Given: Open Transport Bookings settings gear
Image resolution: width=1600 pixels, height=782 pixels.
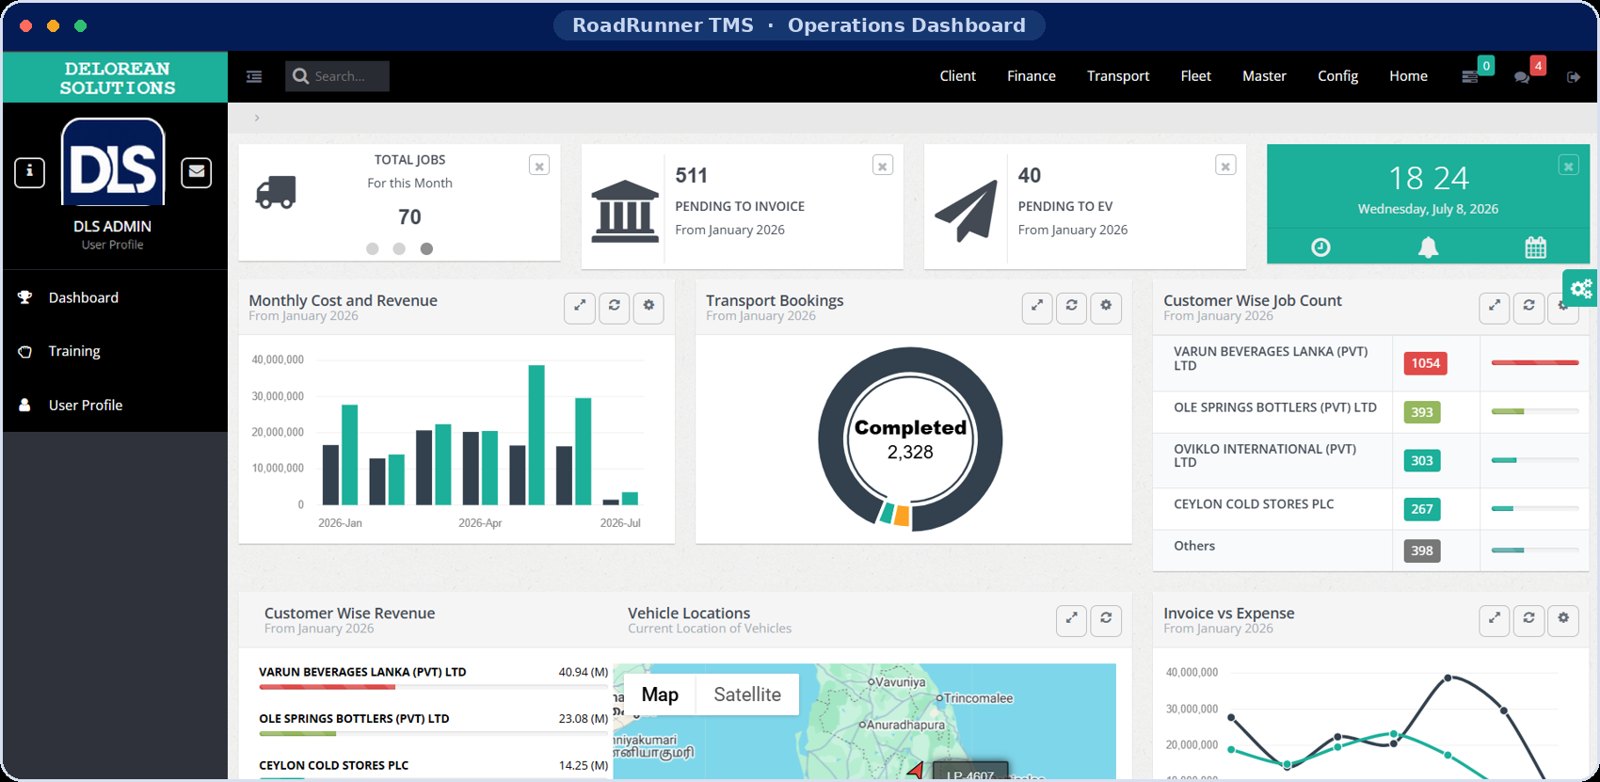Looking at the screenshot, I should (x=1106, y=307).
